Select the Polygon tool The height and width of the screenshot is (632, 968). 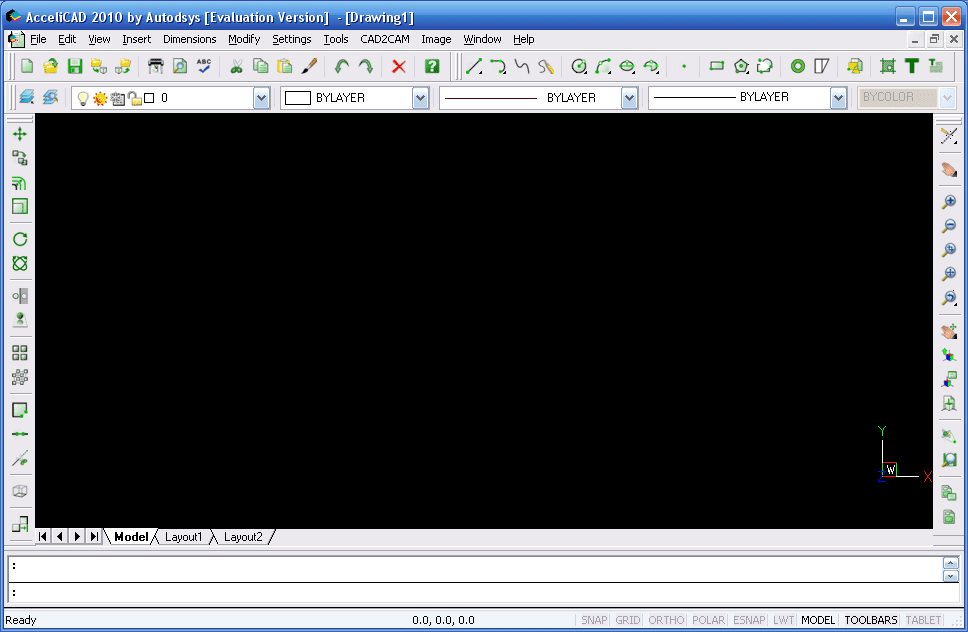pos(741,66)
